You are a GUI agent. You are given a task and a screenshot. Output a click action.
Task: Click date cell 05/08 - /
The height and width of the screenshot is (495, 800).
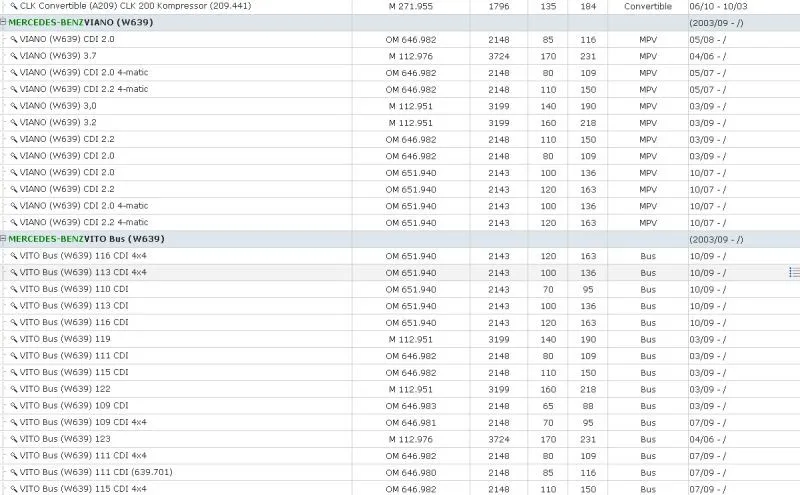(x=708, y=40)
